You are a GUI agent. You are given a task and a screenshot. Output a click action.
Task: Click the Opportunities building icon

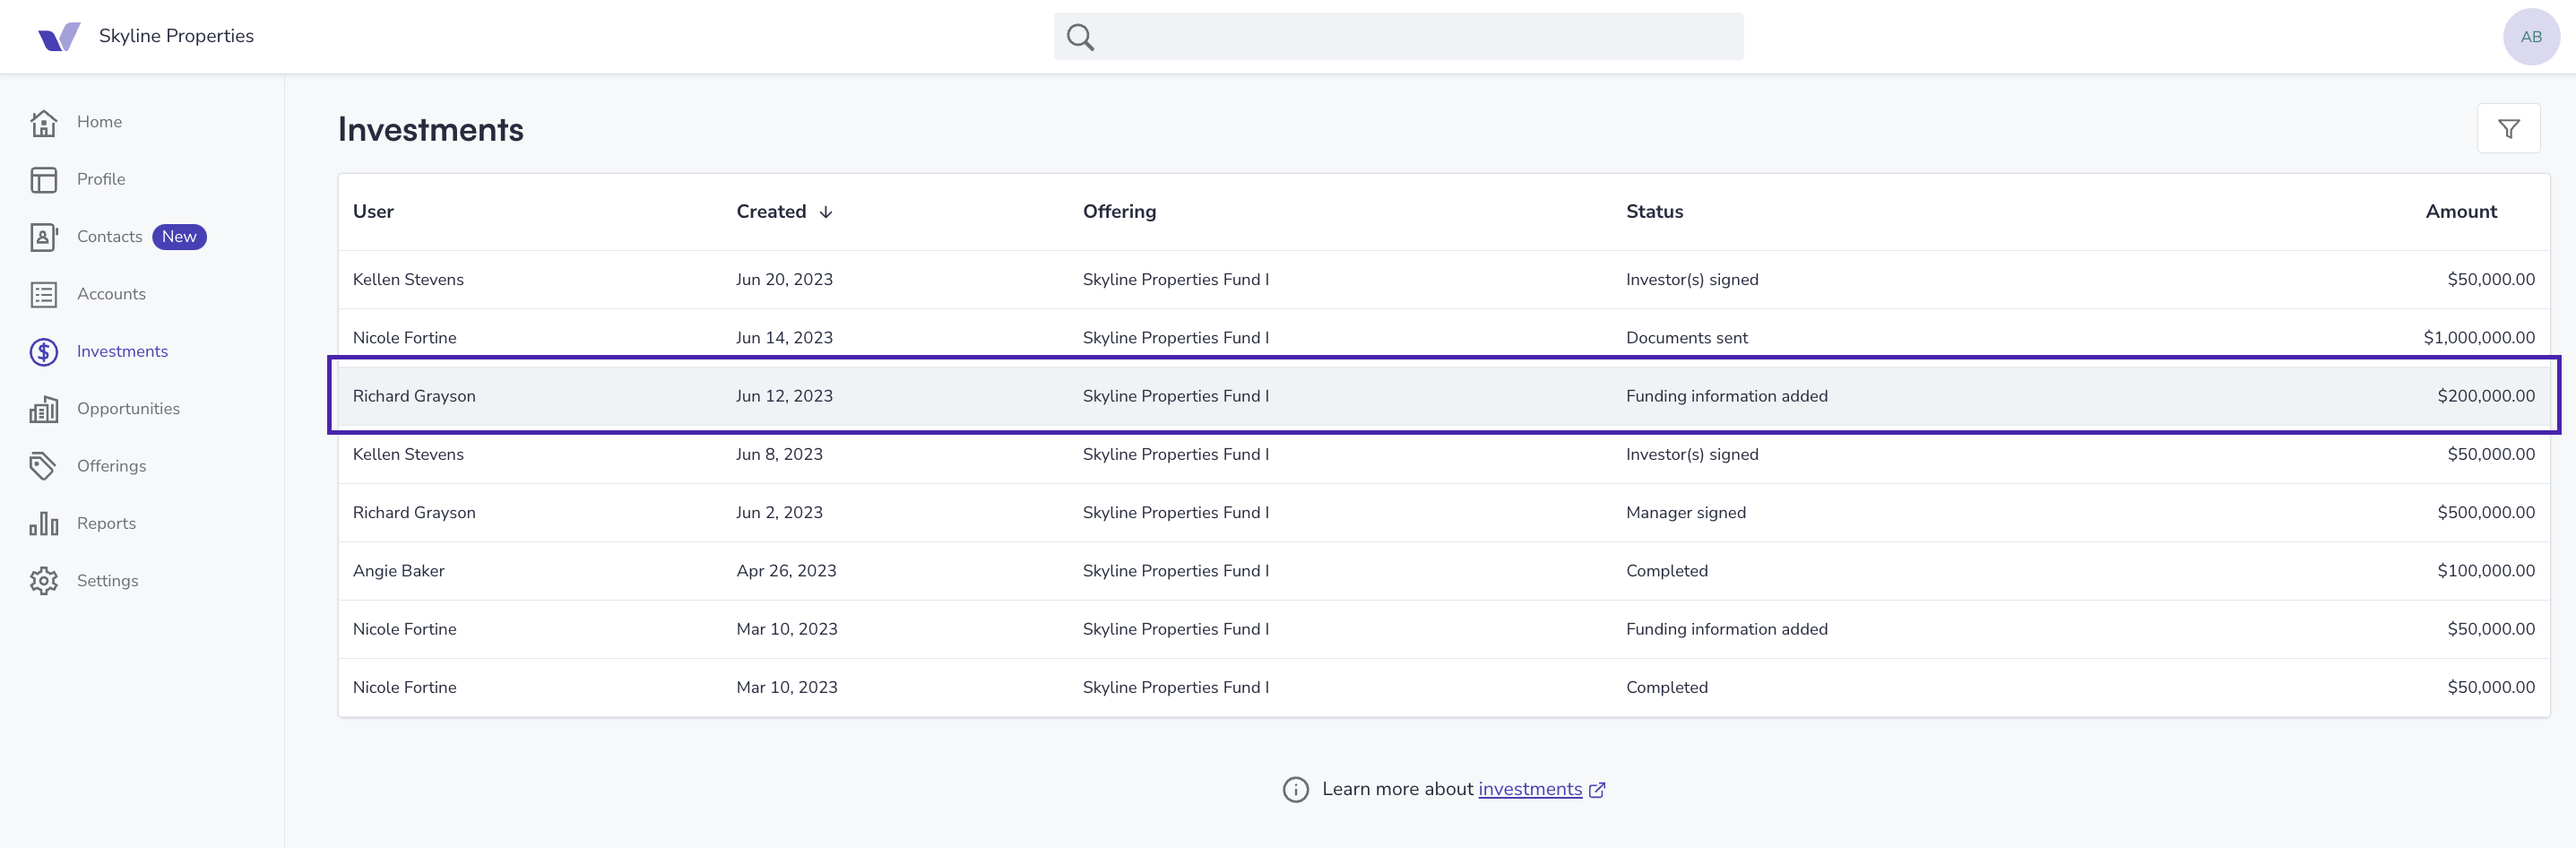click(x=44, y=409)
